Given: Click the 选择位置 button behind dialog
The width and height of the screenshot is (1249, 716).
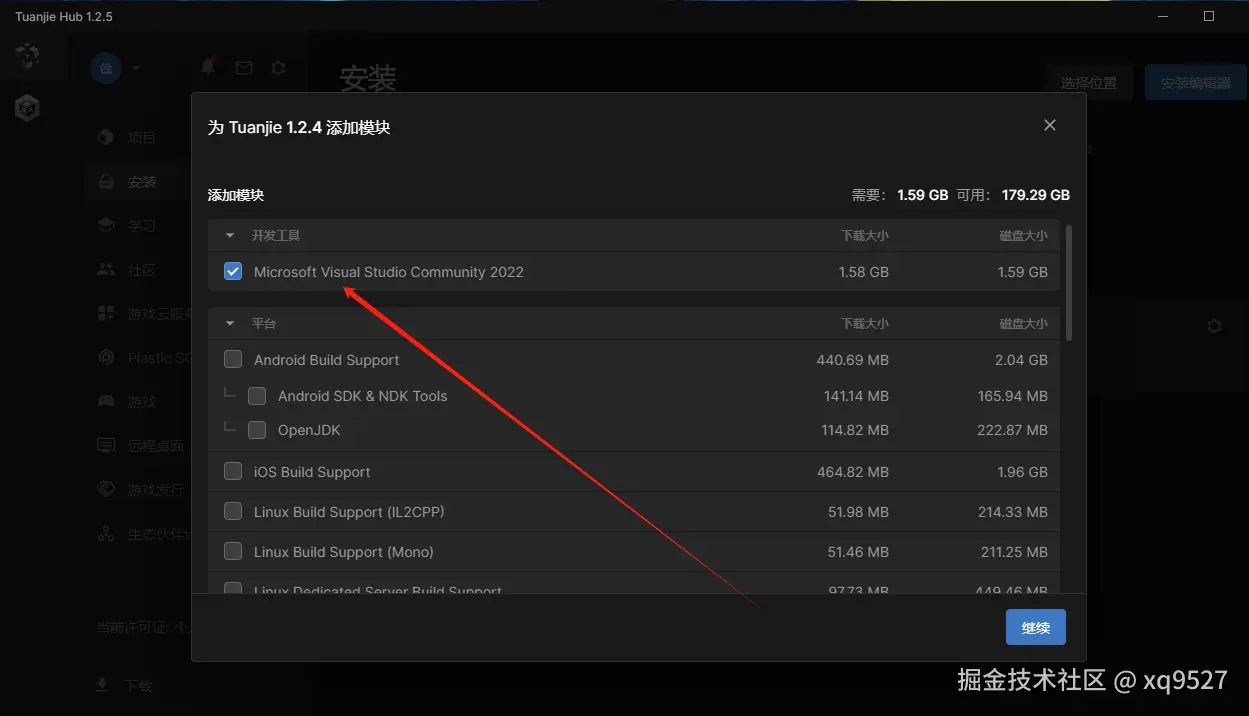Looking at the screenshot, I should 1089,83.
